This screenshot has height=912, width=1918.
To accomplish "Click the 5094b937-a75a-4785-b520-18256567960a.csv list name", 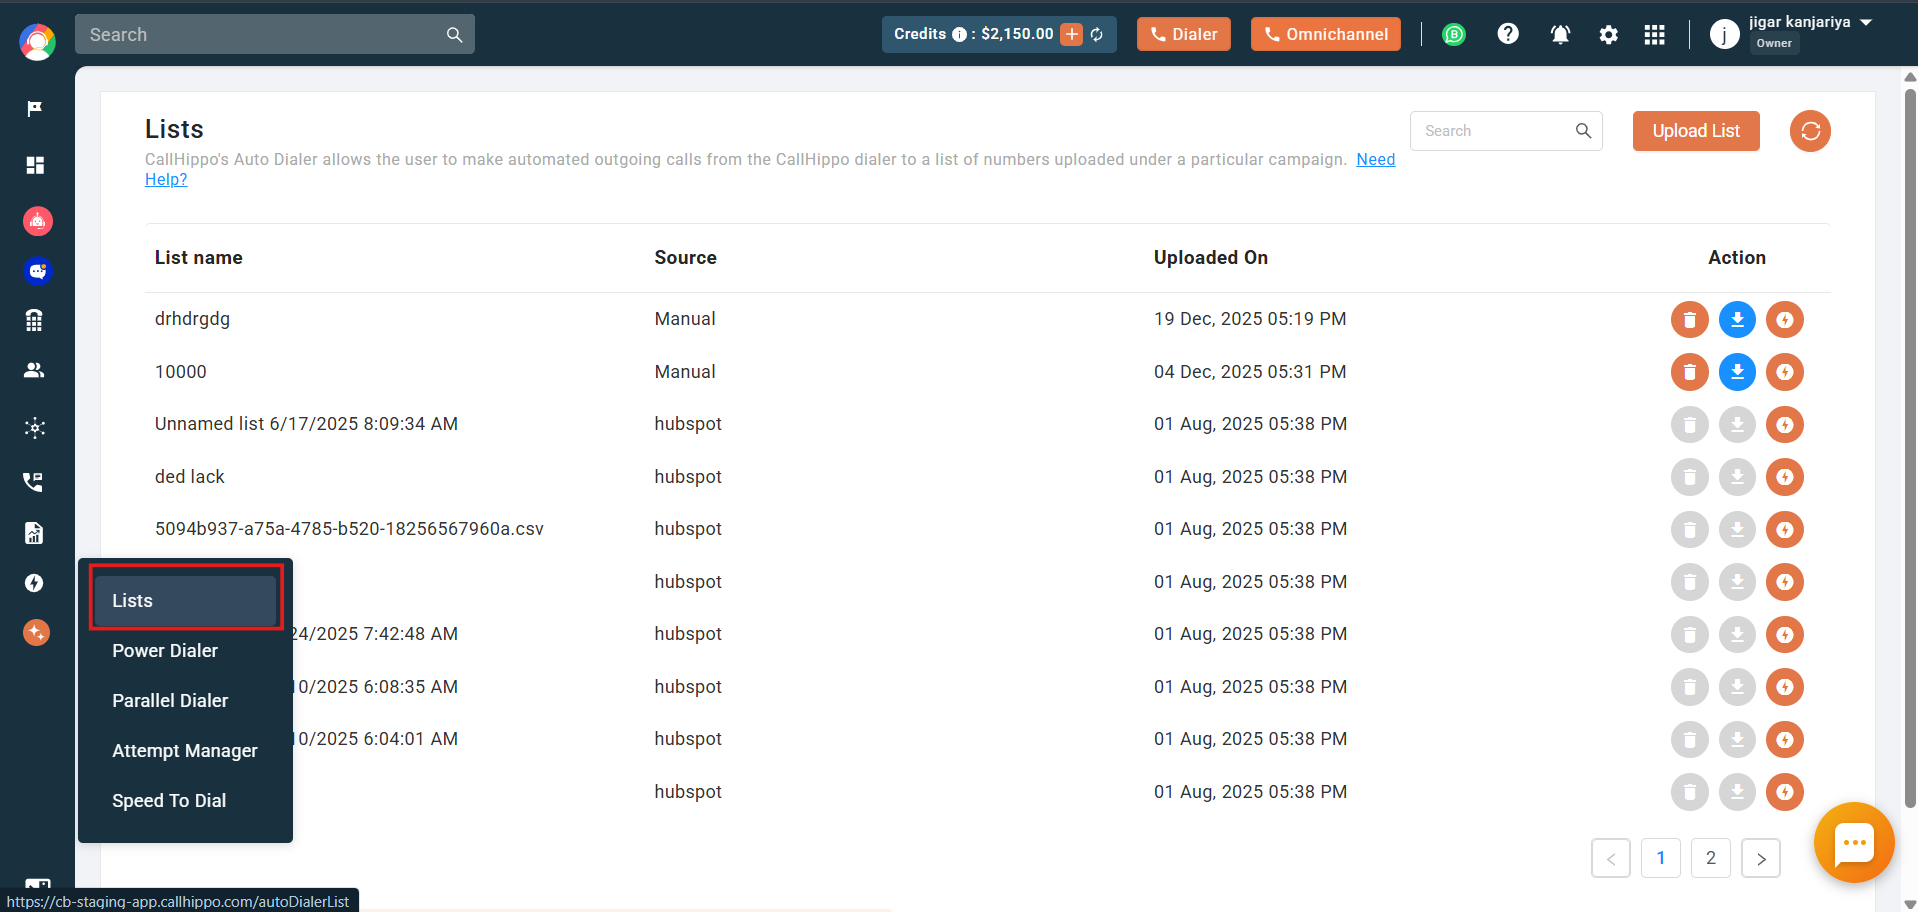I will pyautogui.click(x=349, y=529).
